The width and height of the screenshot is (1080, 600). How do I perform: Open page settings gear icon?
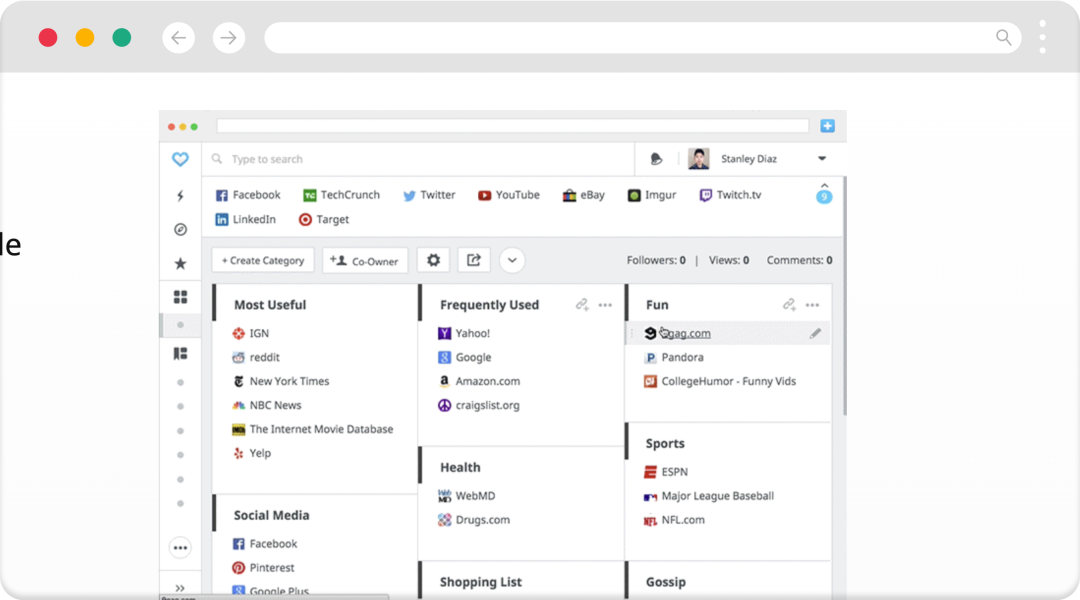(x=433, y=260)
